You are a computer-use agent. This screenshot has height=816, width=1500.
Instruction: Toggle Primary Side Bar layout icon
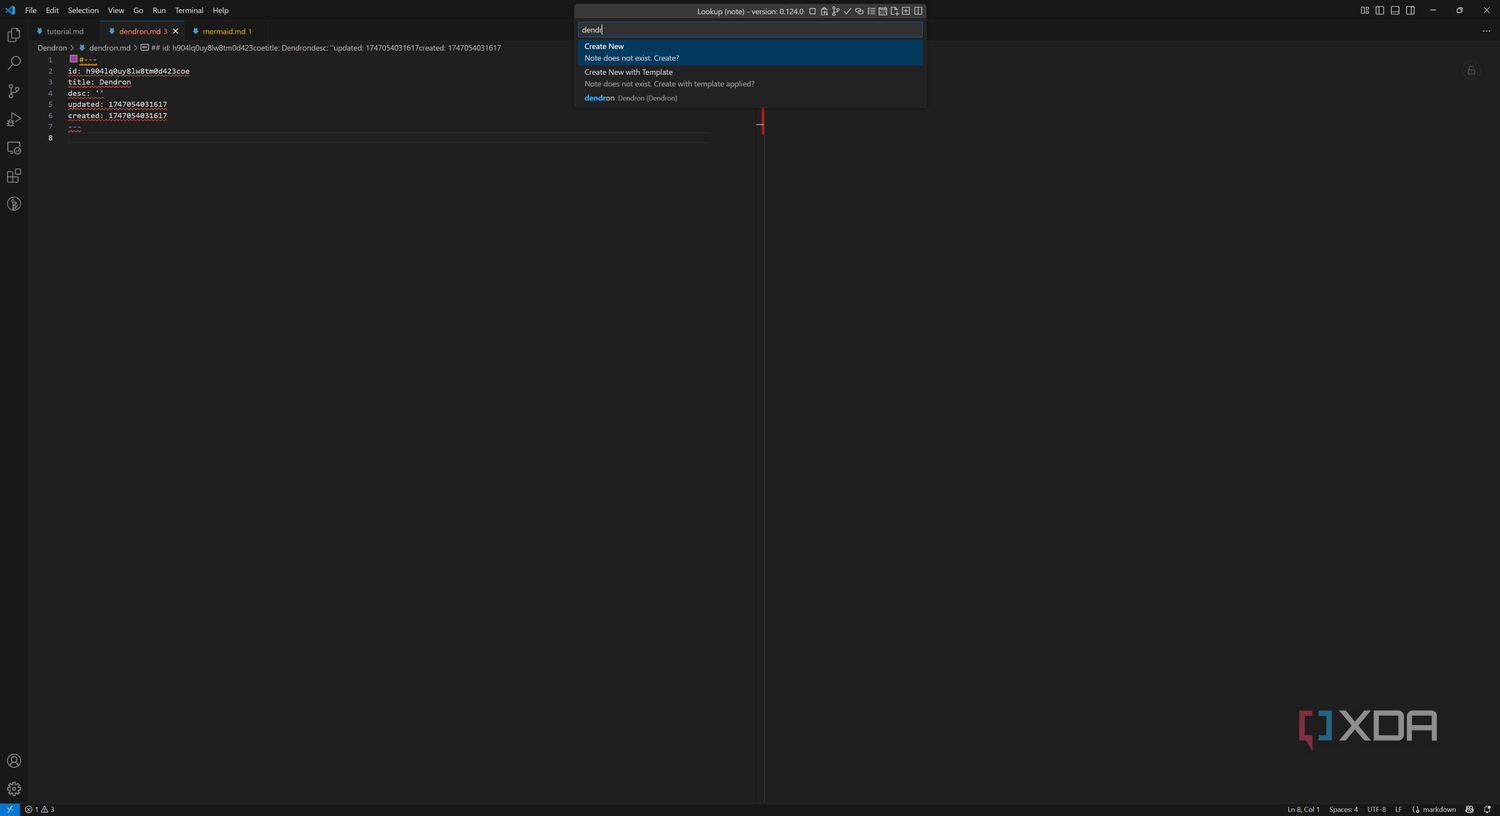[x=1380, y=10]
